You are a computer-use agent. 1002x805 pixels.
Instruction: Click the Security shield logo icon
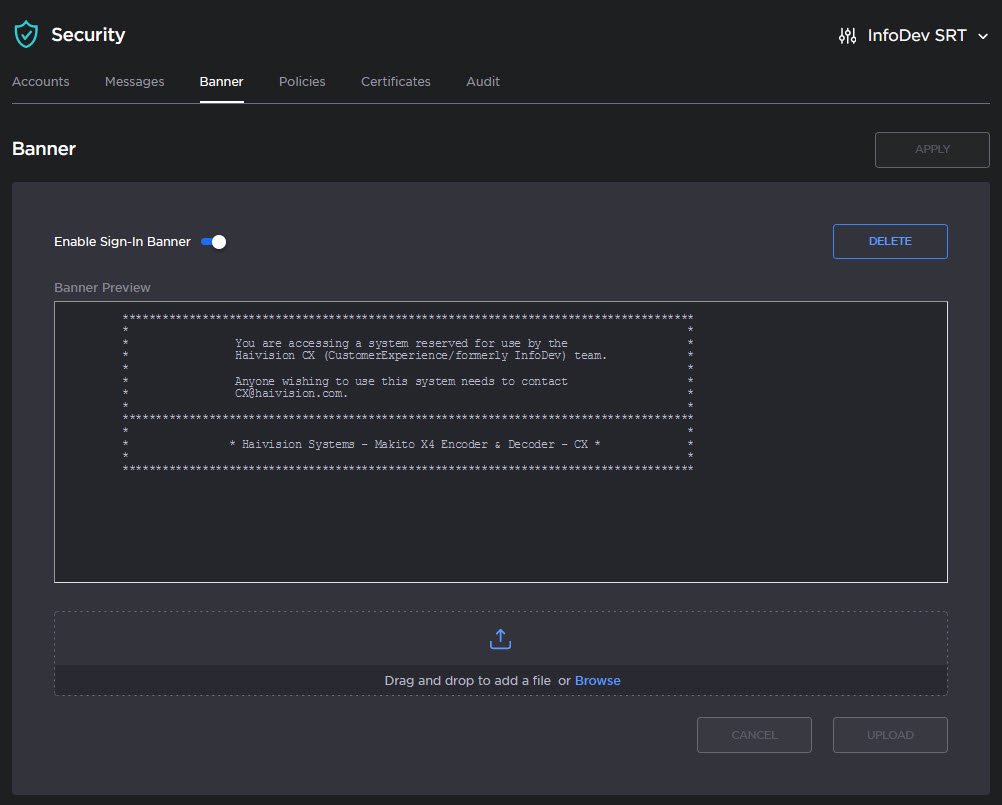click(x=25, y=35)
